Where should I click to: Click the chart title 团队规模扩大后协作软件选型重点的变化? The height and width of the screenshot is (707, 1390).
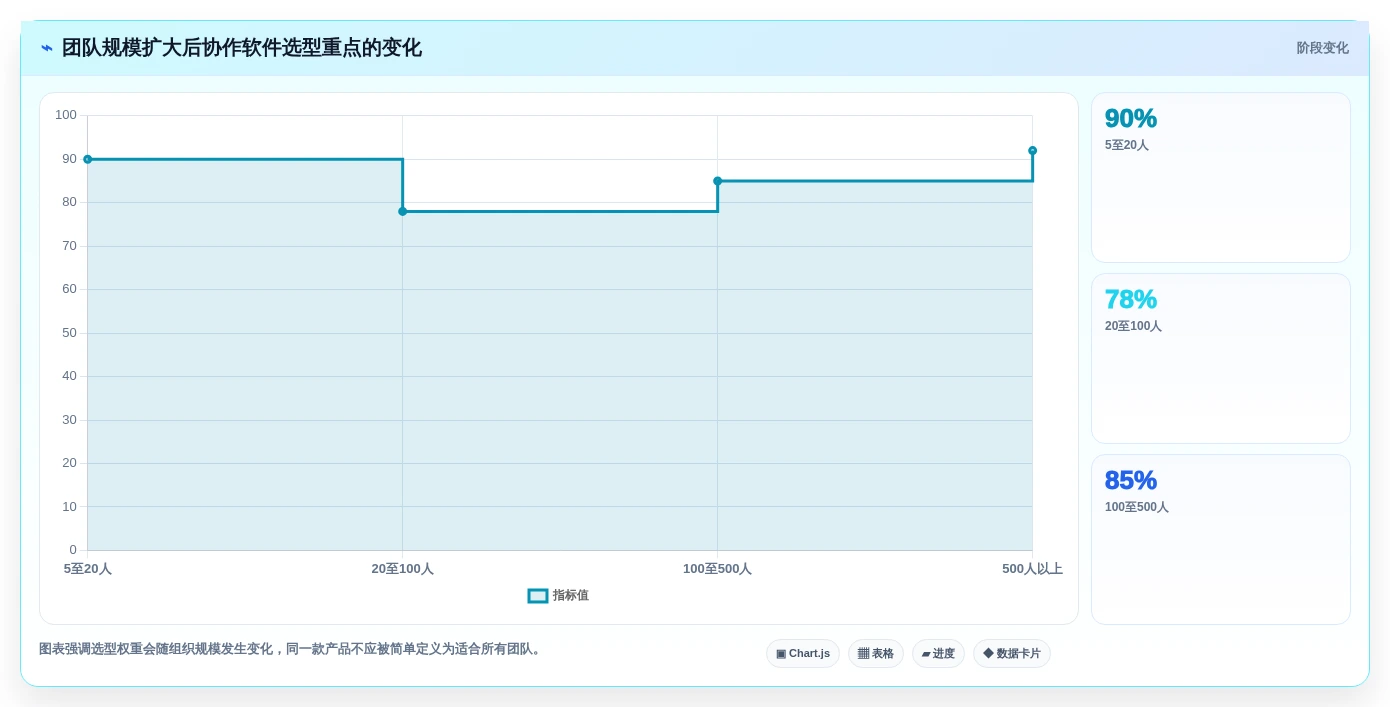[242, 48]
